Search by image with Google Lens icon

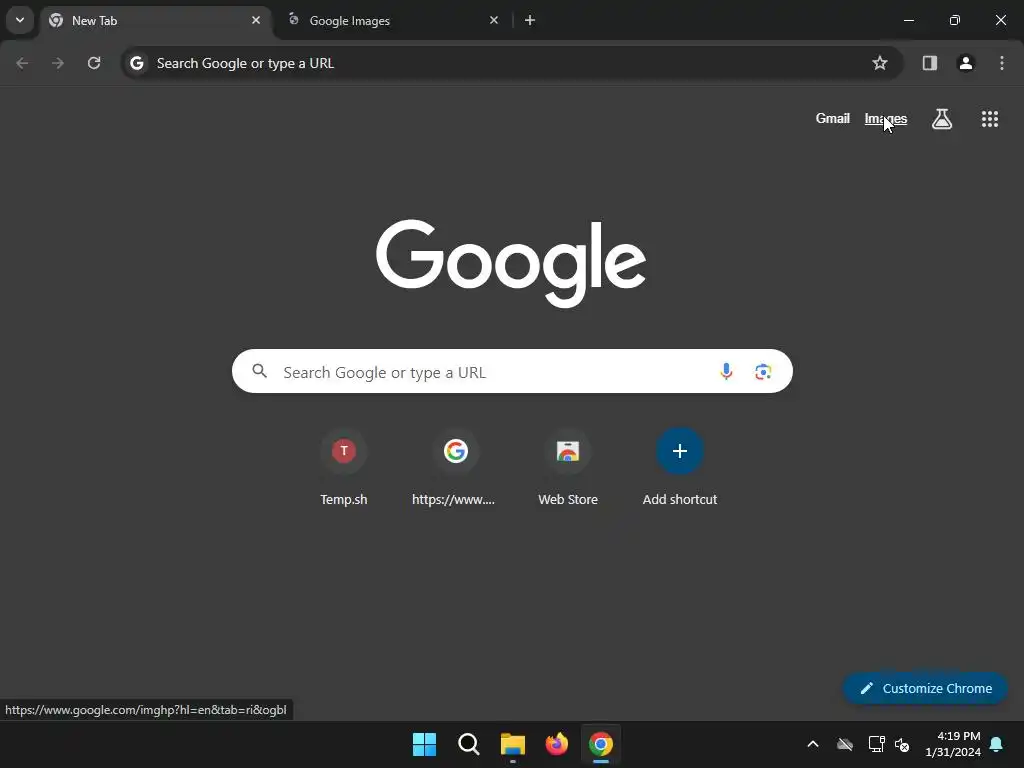[763, 372]
